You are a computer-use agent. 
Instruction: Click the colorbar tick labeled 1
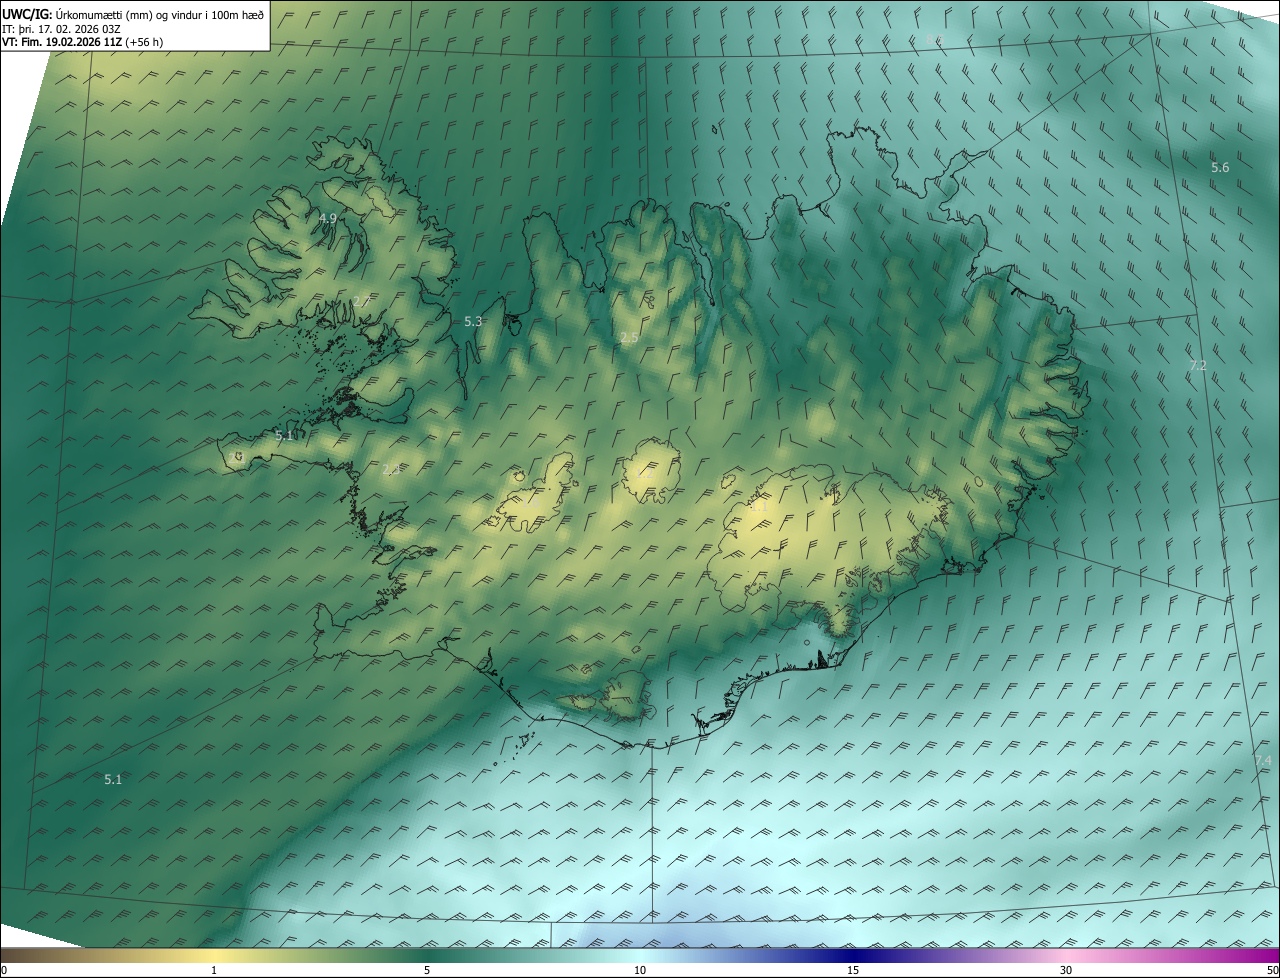click(x=214, y=970)
